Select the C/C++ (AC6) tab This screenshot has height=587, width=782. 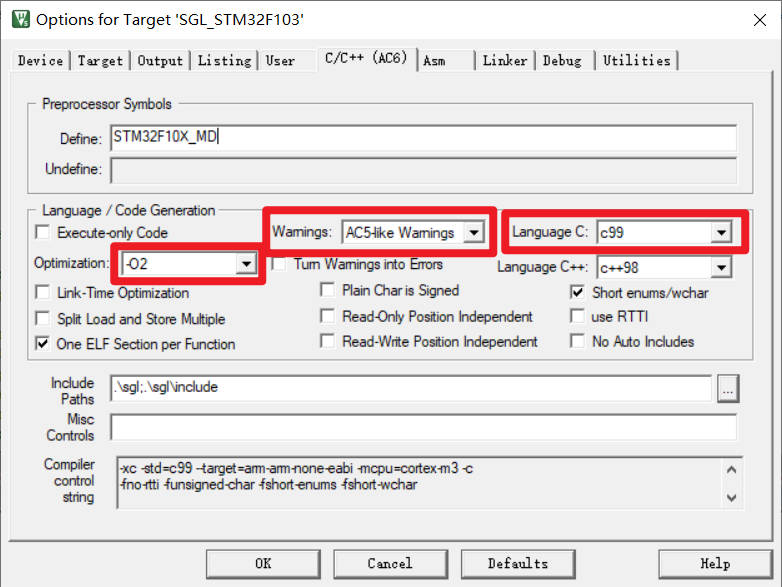point(367,58)
